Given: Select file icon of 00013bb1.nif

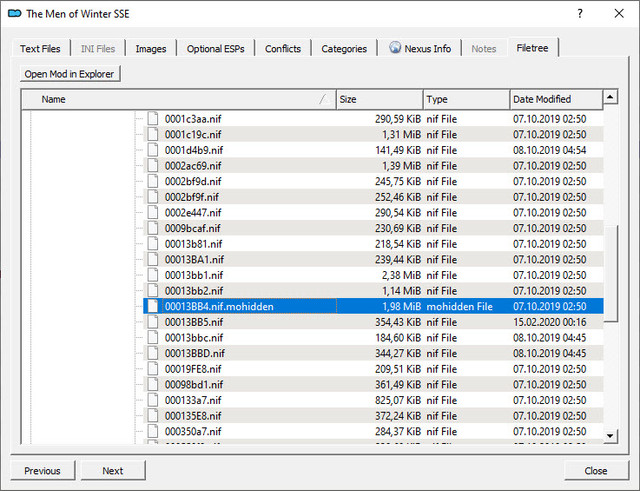Looking at the screenshot, I should click(x=153, y=275).
